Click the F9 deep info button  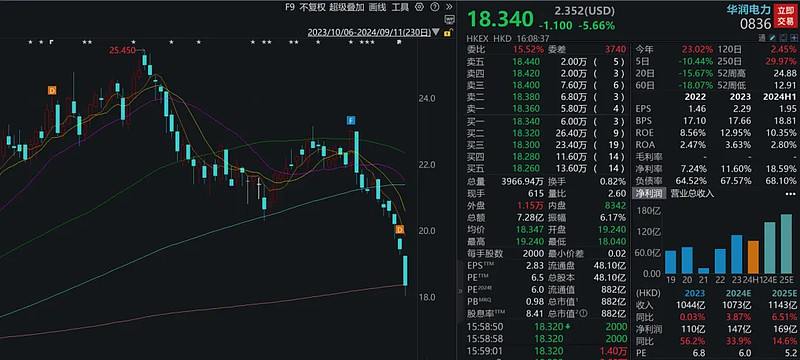[x=290, y=7]
